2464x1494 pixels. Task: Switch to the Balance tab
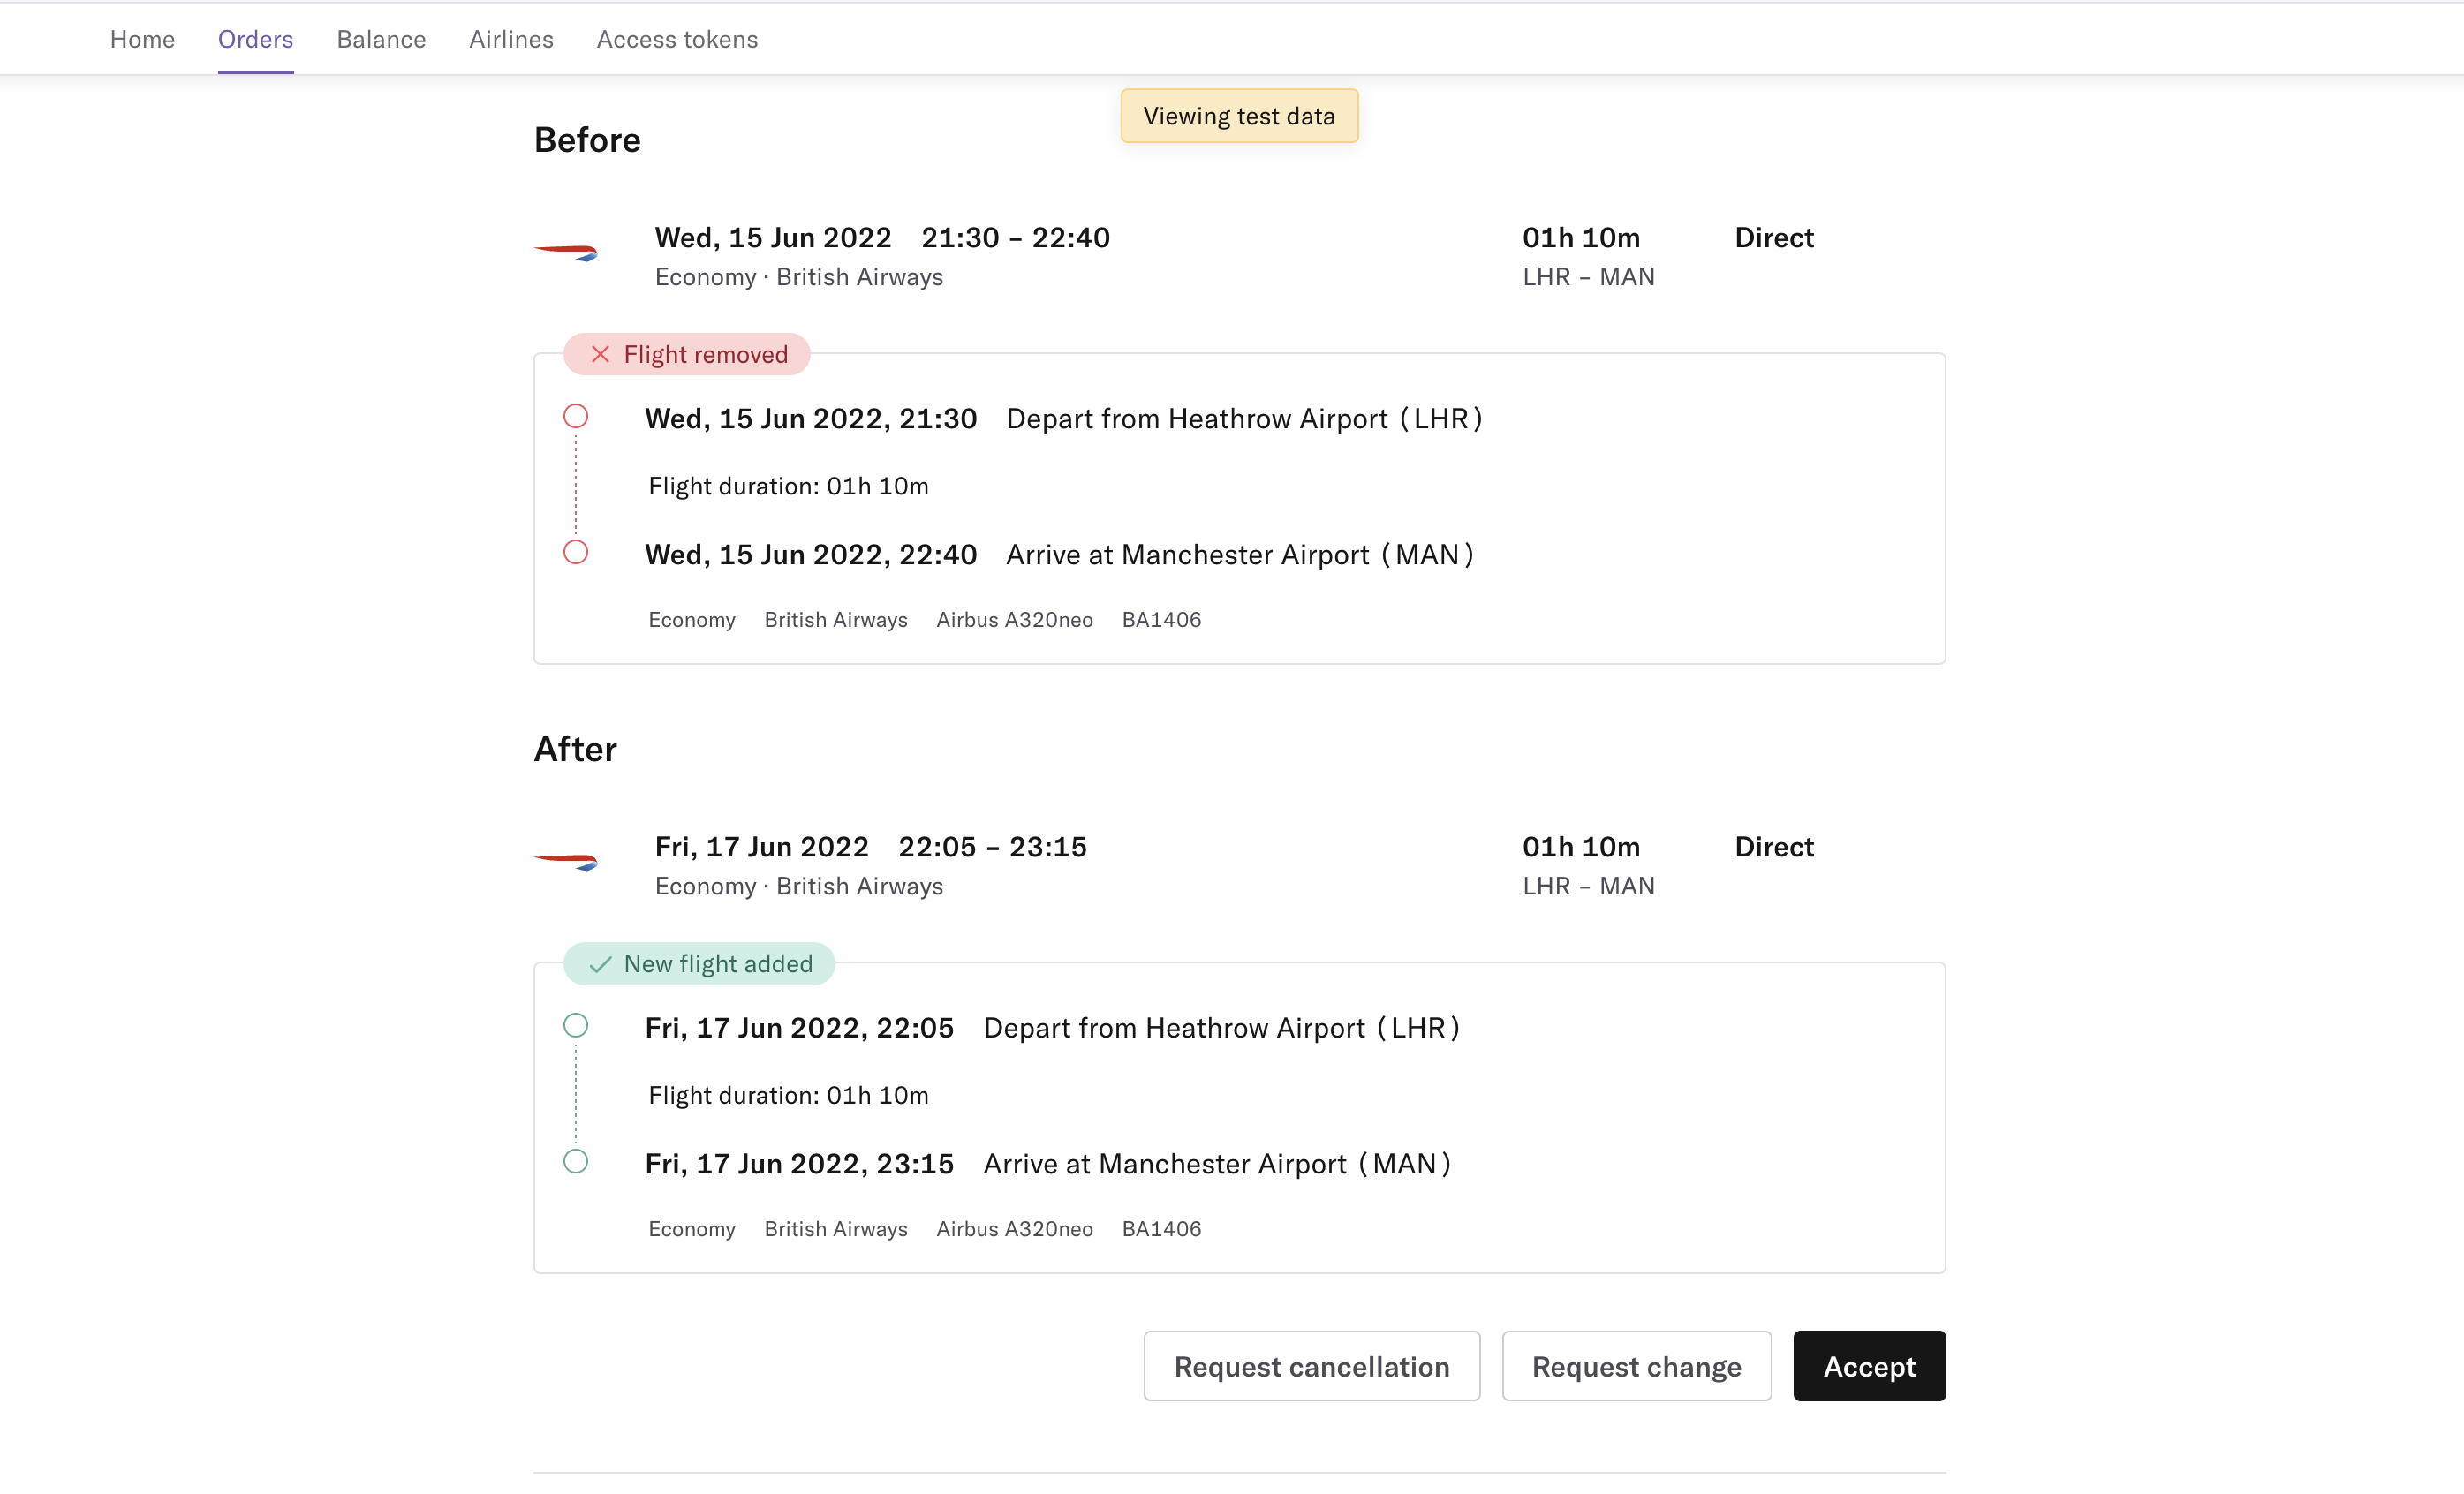click(x=381, y=39)
